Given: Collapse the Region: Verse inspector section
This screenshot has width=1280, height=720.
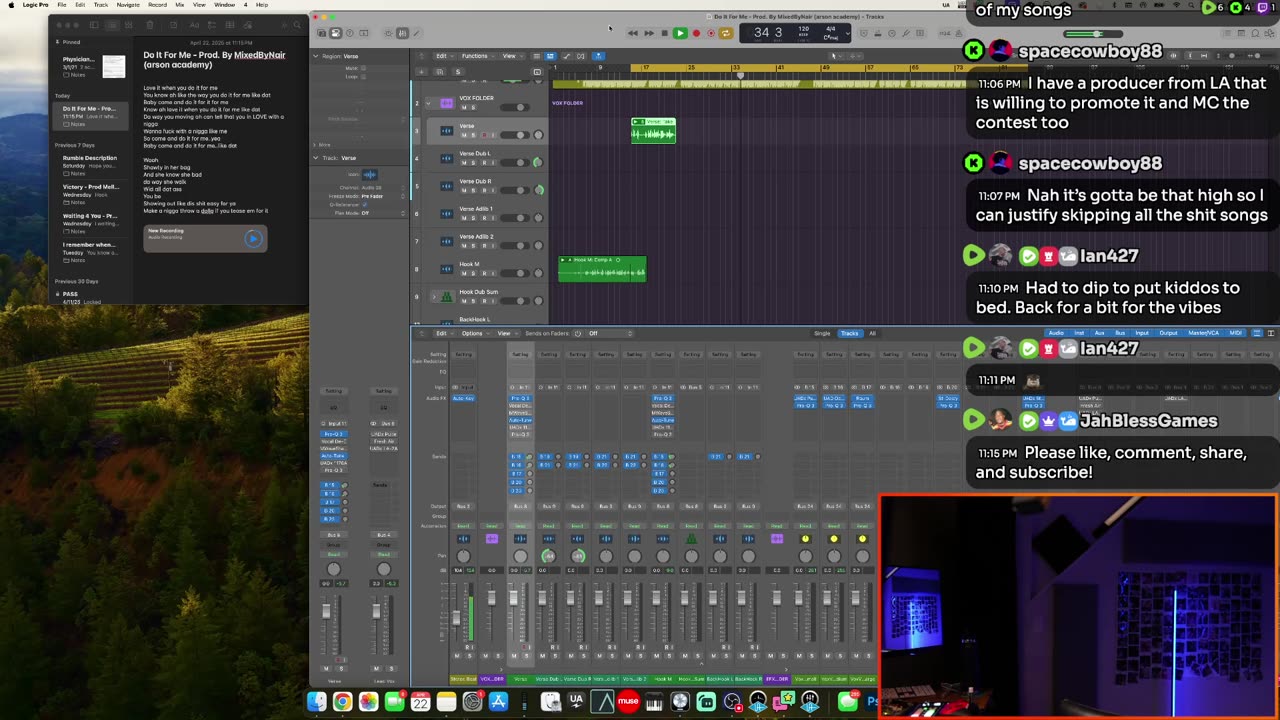Looking at the screenshot, I should (317, 56).
